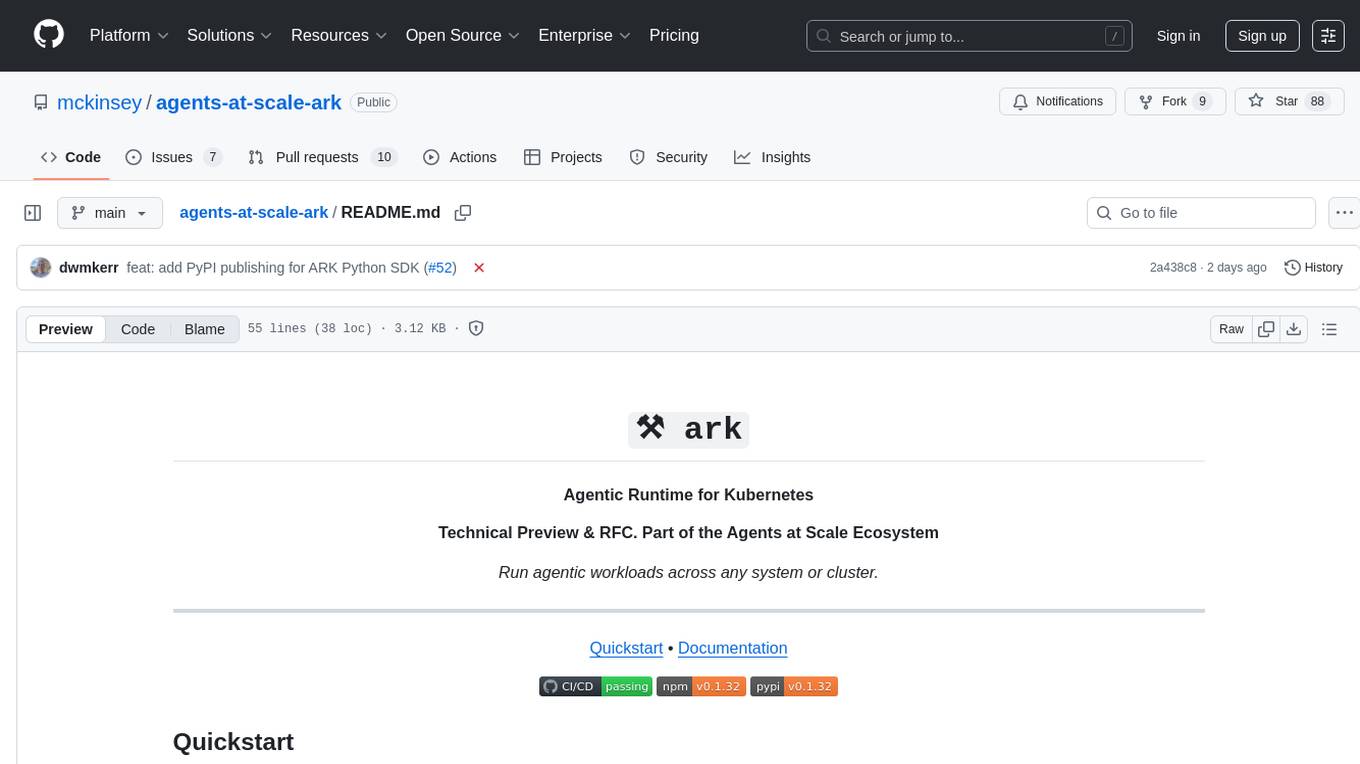The height and width of the screenshot is (764, 1360).
Task: Sign in to GitHub
Action: [x=1178, y=36]
